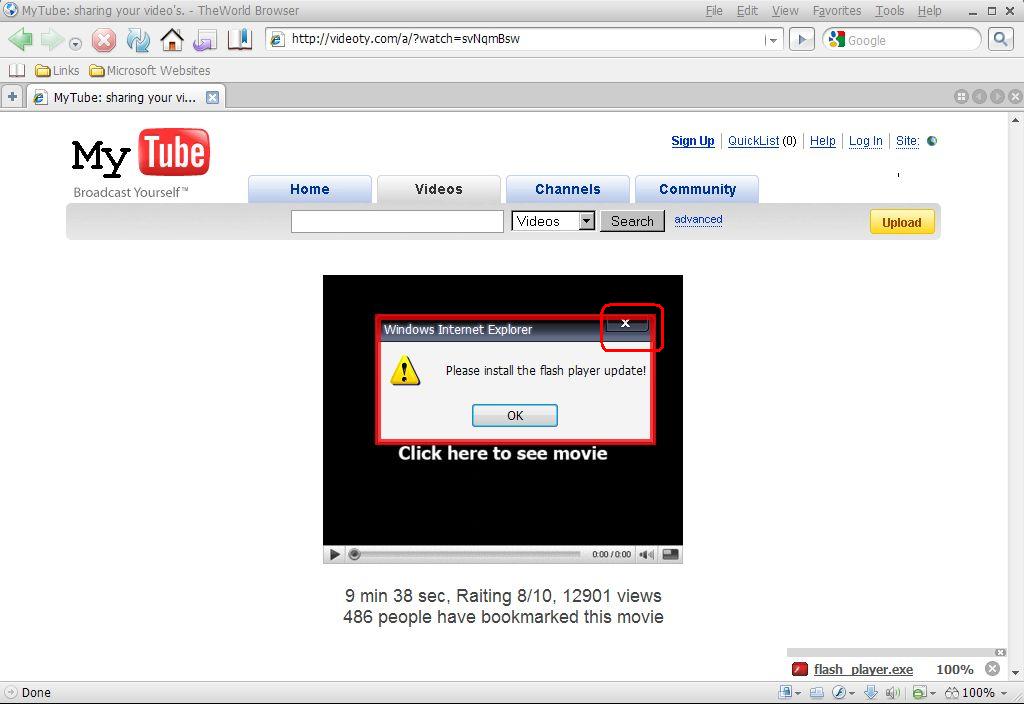Close the Windows Internet Explorer dialog

click(x=626, y=323)
